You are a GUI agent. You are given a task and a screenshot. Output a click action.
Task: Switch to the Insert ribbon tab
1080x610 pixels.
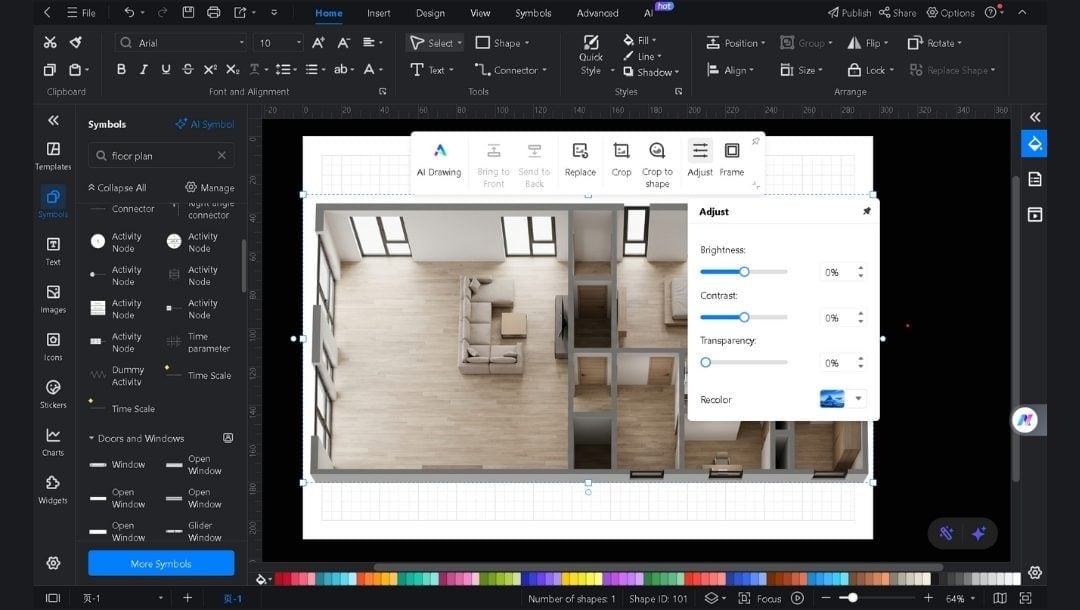click(x=378, y=13)
